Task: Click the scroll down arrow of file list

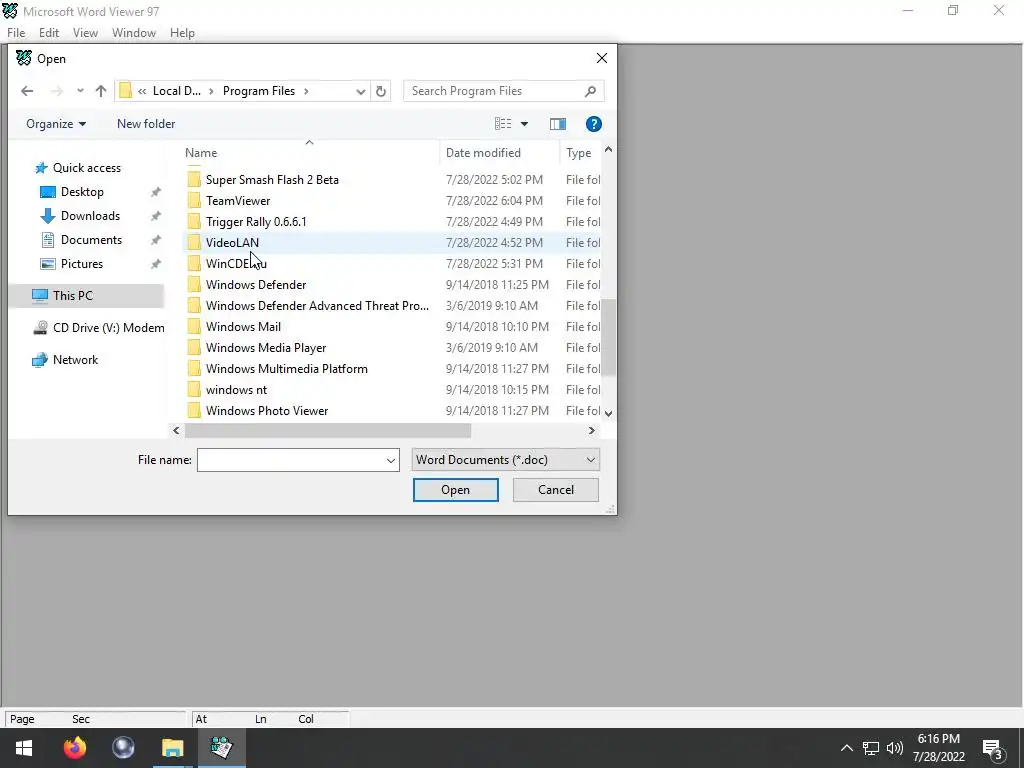Action: point(608,413)
